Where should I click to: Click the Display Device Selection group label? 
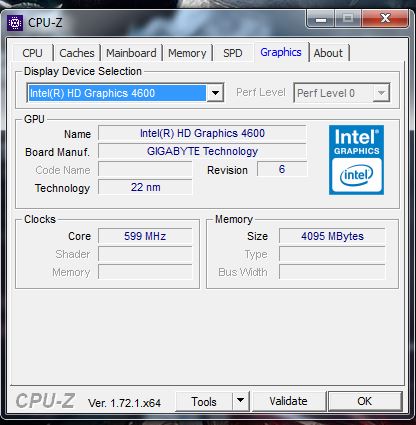click(83, 71)
